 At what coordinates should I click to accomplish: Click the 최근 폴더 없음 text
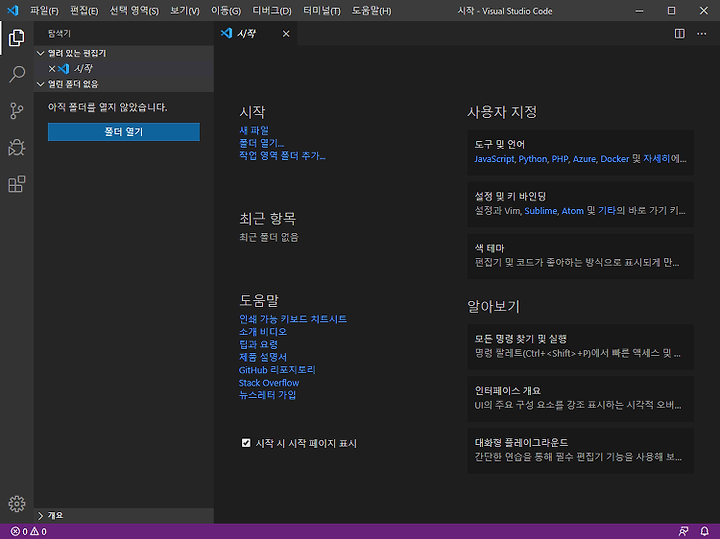click(269, 237)
